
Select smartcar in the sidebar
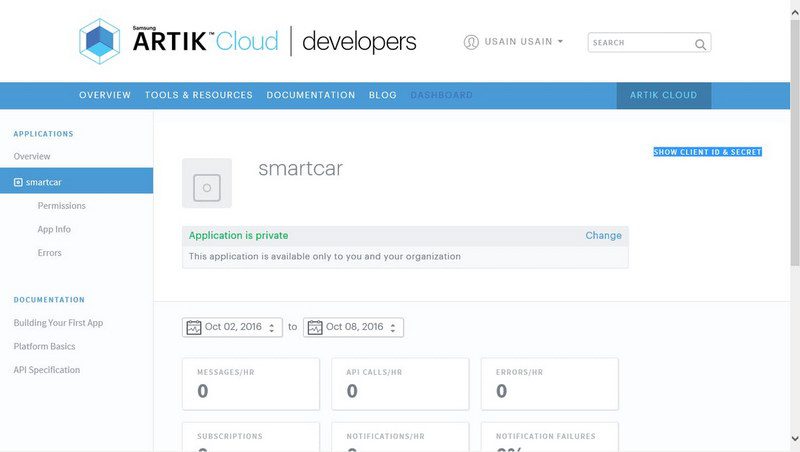point(77,181)
